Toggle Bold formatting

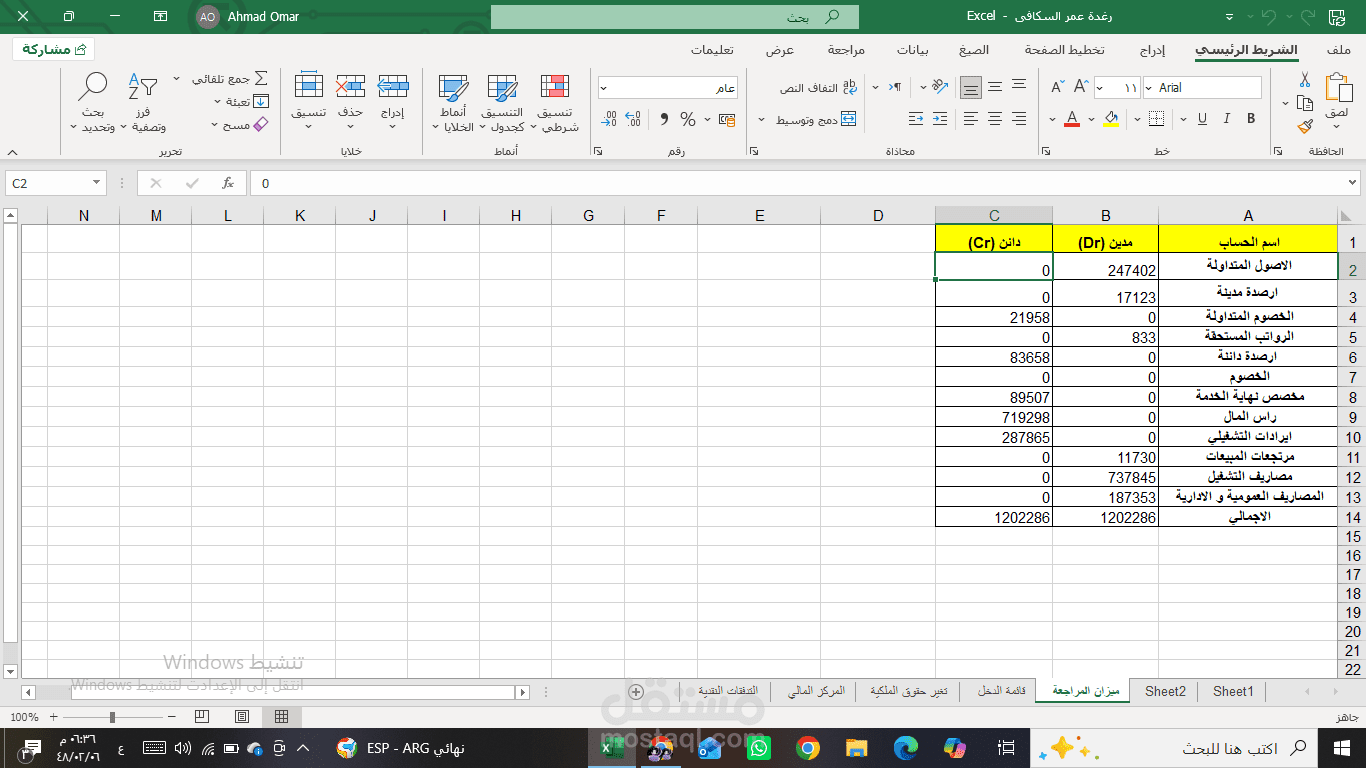[1251, 119]
